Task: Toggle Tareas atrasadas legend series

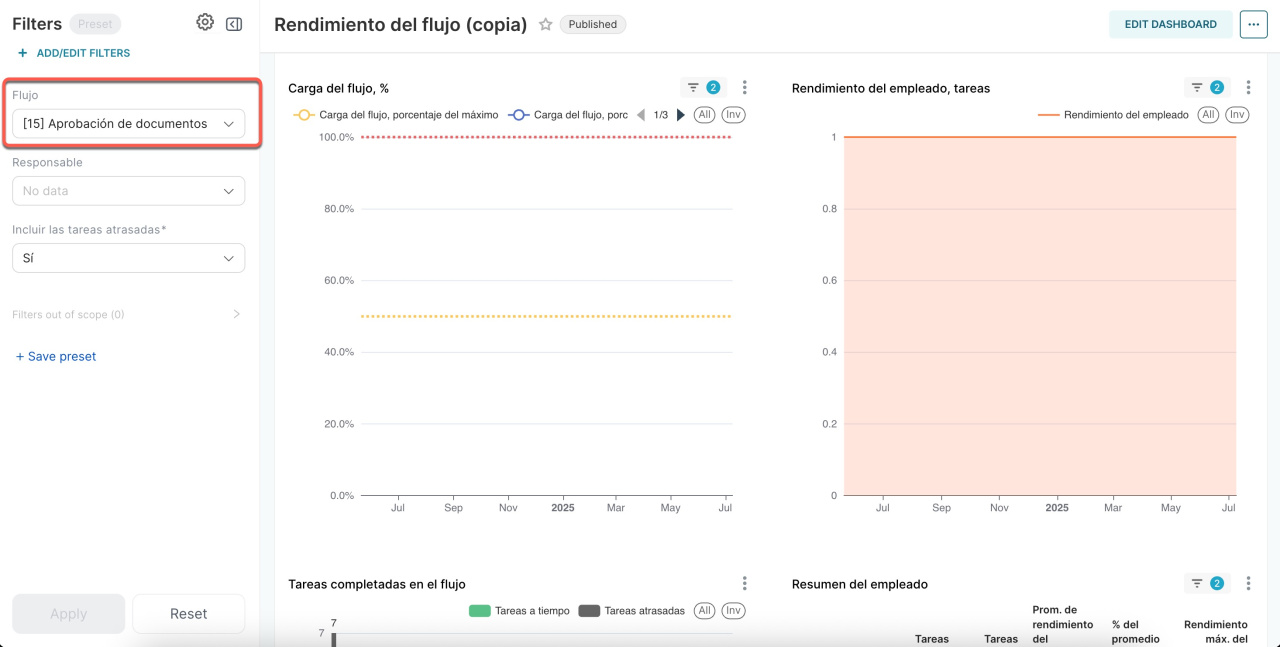Action: click(632, 611)
